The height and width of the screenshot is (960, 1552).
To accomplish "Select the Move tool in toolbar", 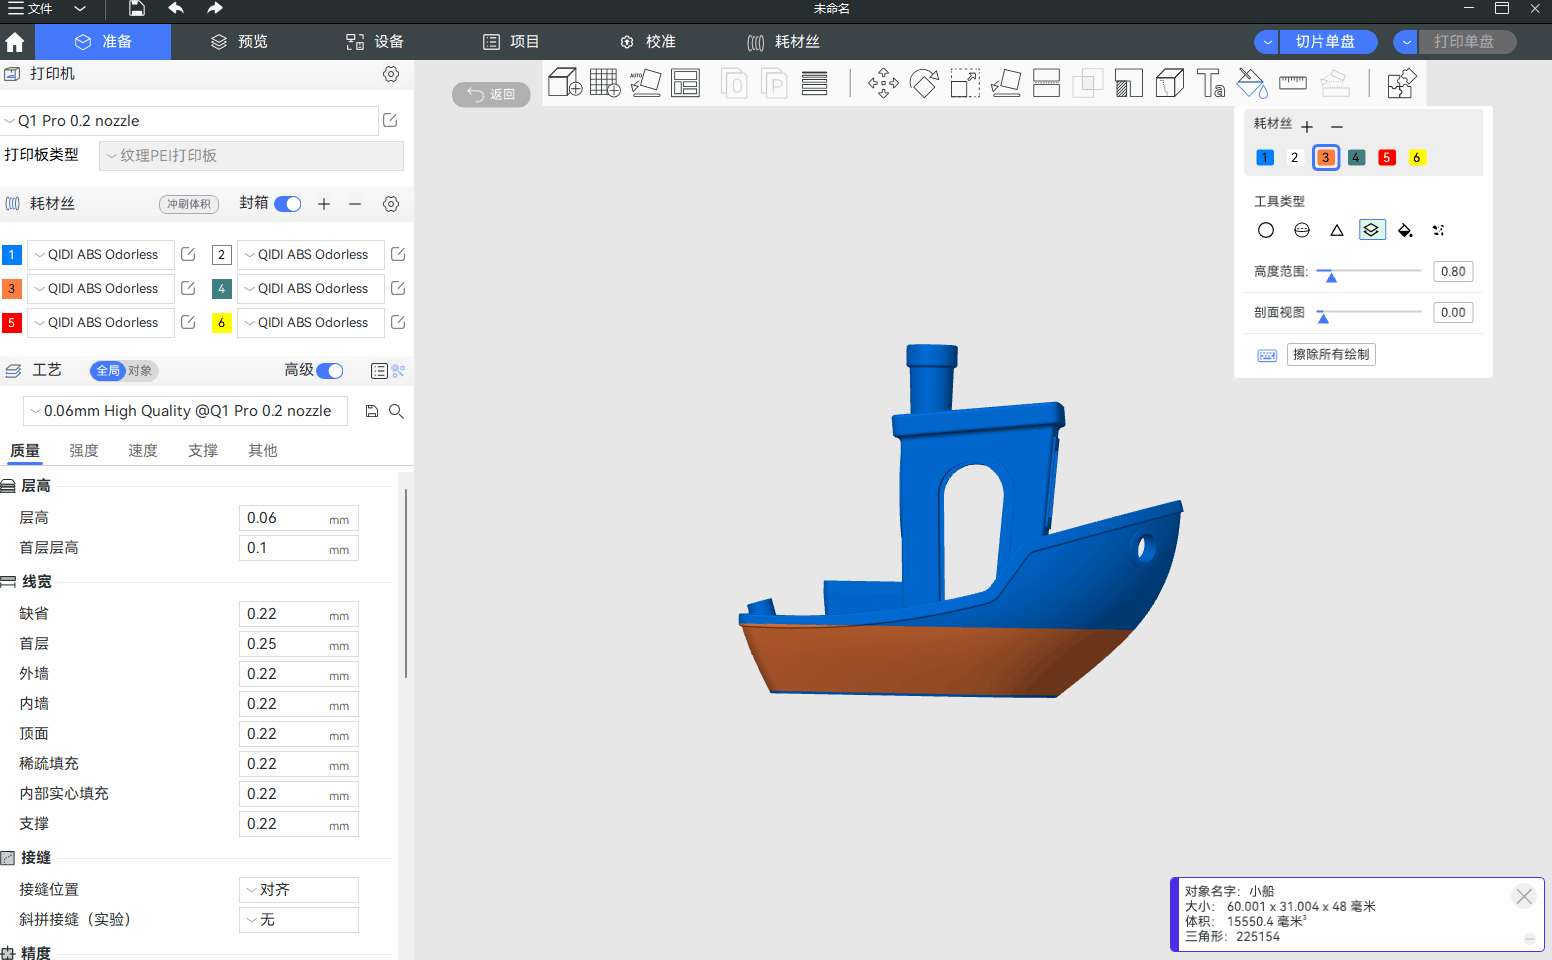I will [883, 83].
